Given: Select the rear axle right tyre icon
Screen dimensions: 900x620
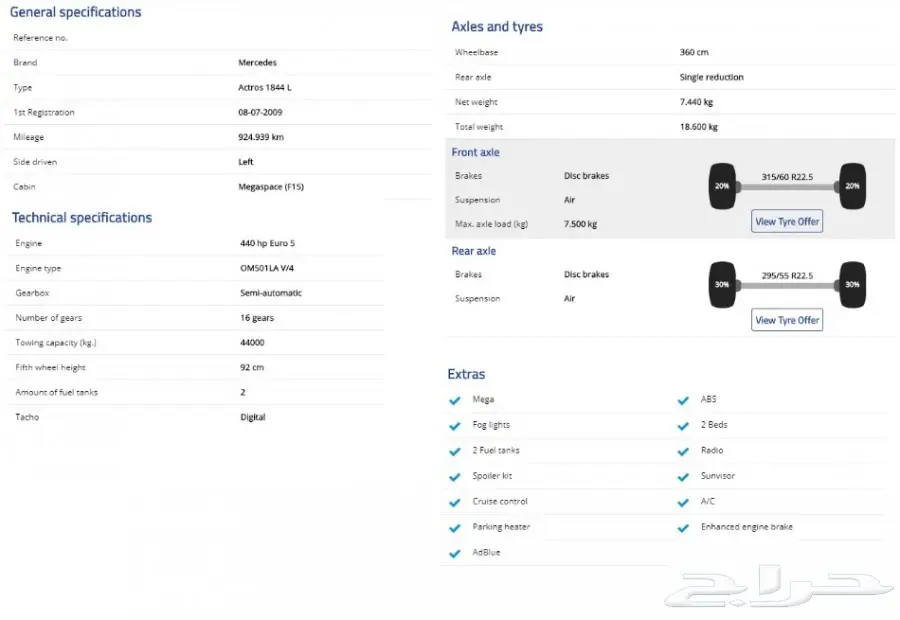Looking at the screenshot, I should [x=852, y=285].
